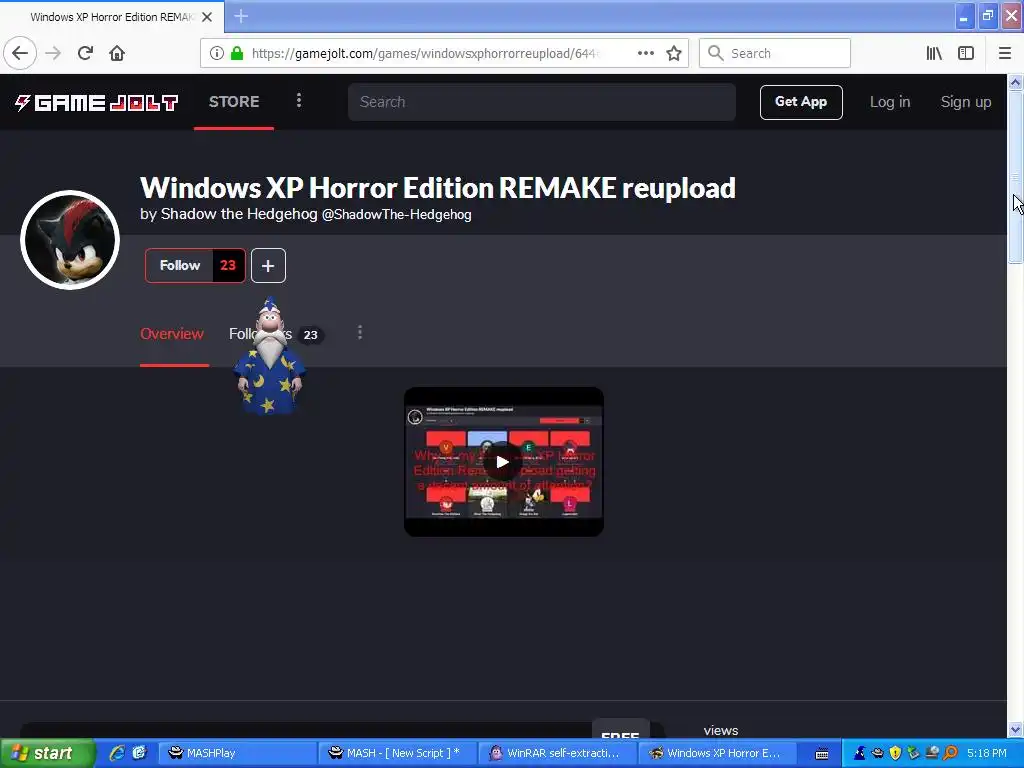Click the Firefox search box

[775, 53]
